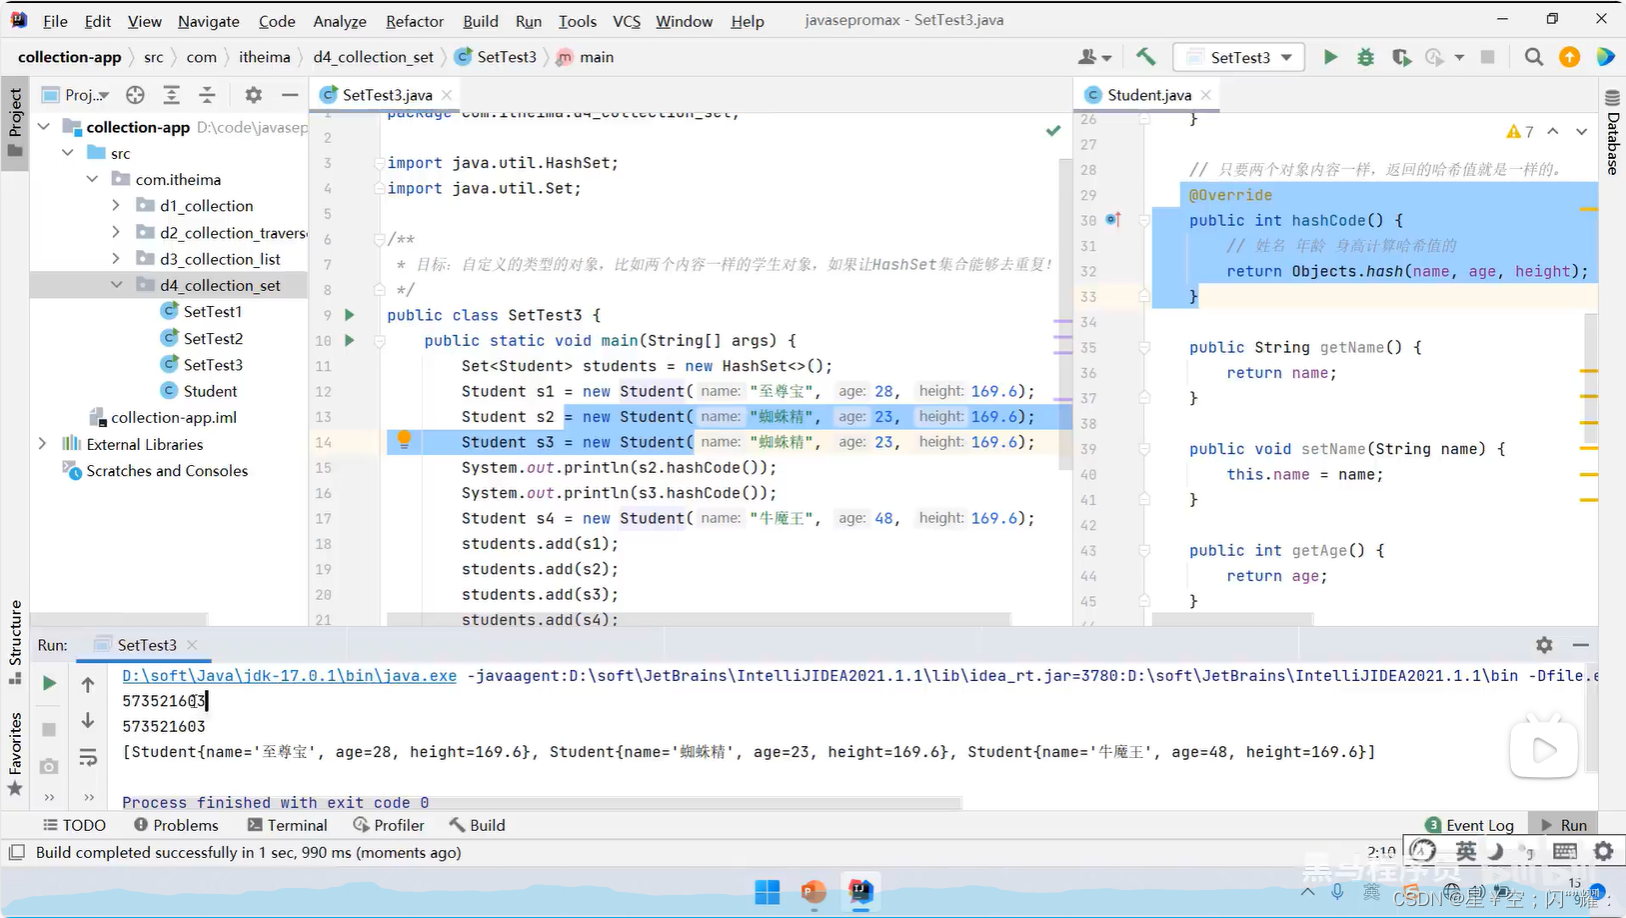Open the Structure side panel
This screenshot has height=918, width=1626.
(15, 641)
